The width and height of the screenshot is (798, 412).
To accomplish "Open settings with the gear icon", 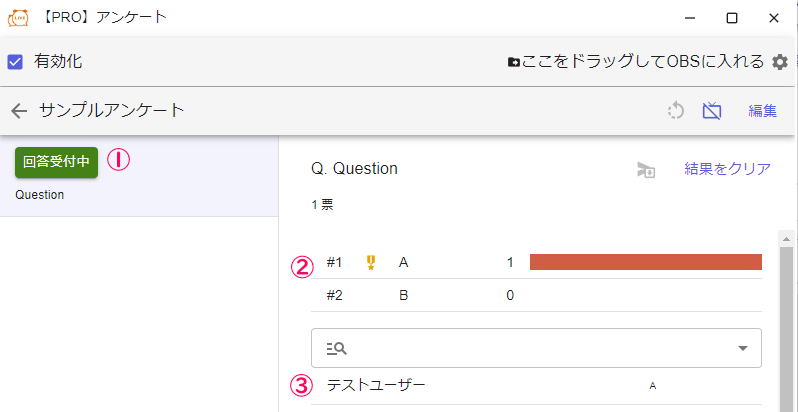I will 780,62.
